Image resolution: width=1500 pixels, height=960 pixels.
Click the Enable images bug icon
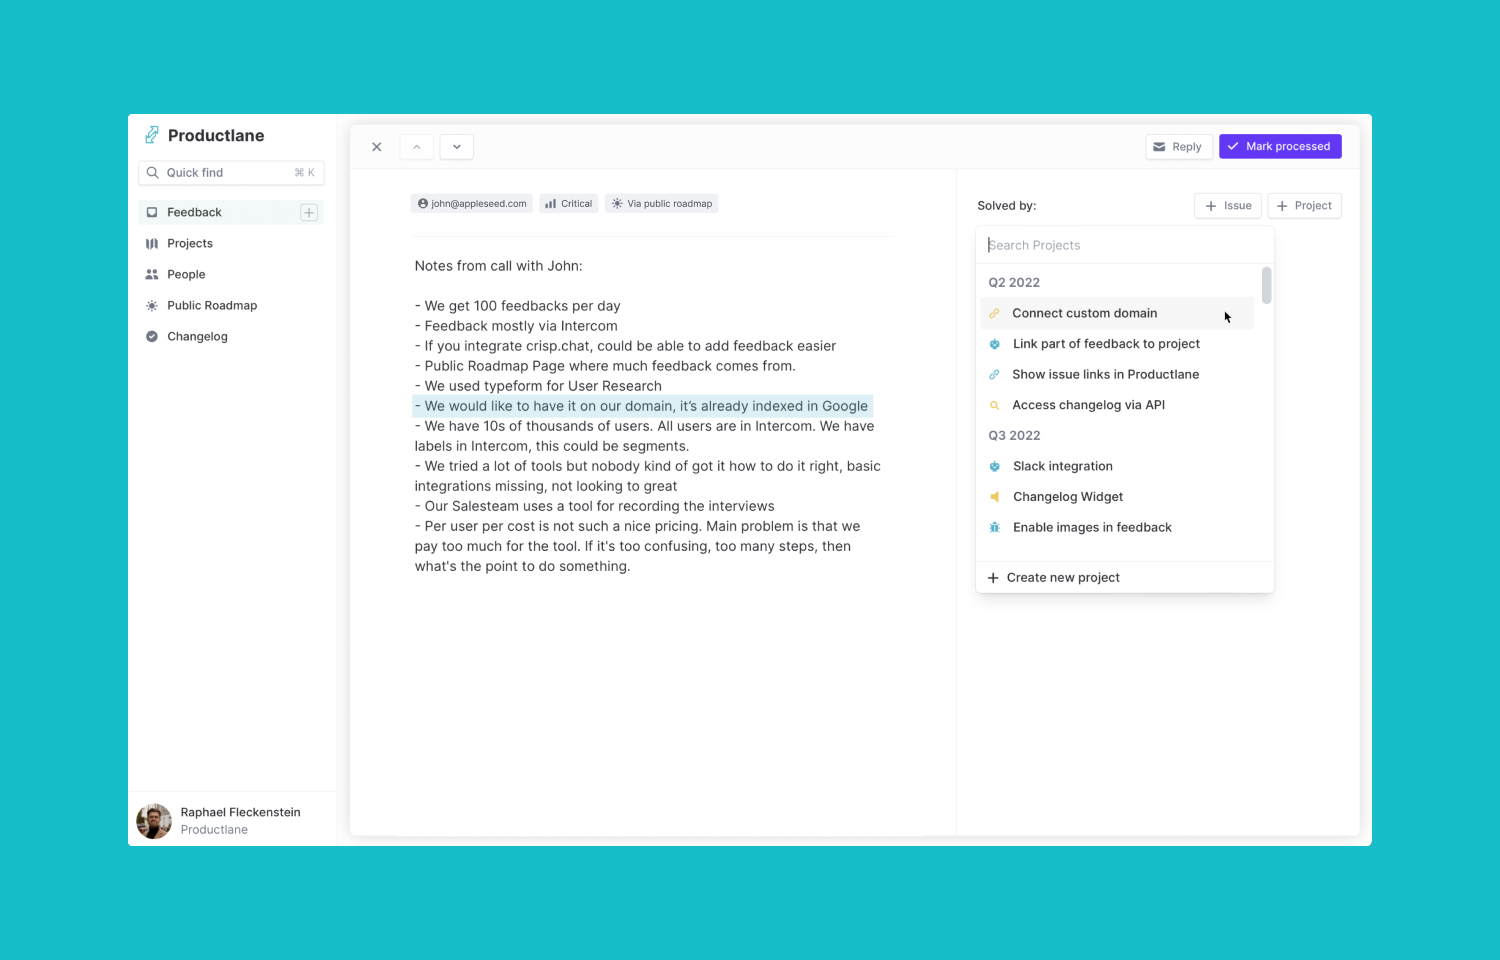click(x=994, y=528)
